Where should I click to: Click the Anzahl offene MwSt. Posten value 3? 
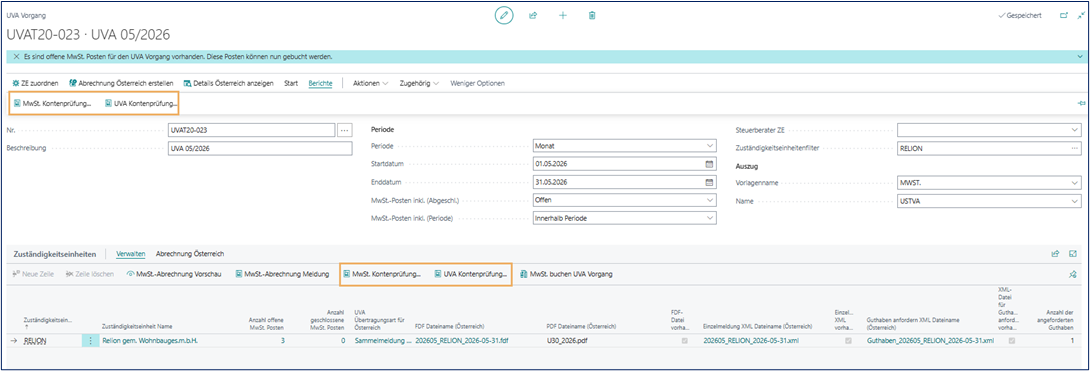click(x=282, y=341)
